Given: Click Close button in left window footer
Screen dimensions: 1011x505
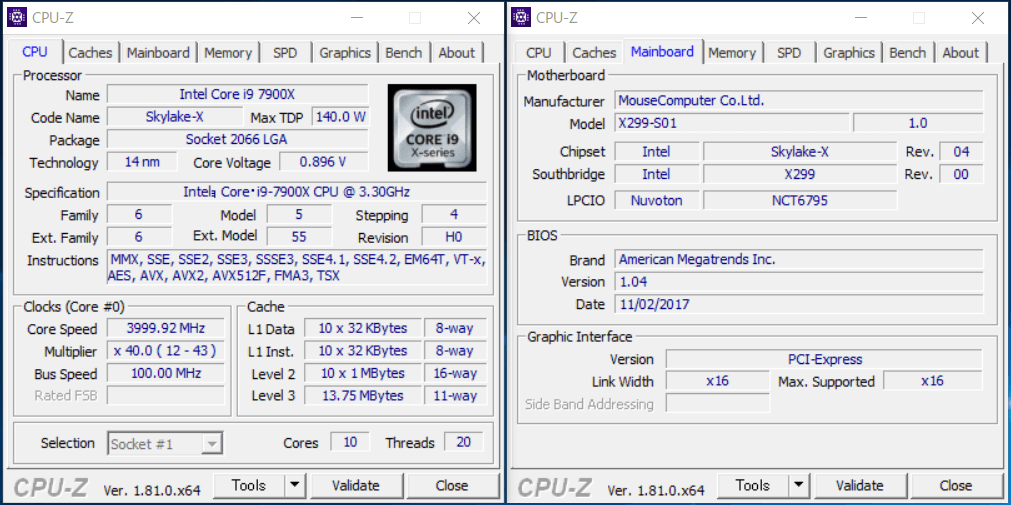Looking at the screenshot, I should 452,485.
